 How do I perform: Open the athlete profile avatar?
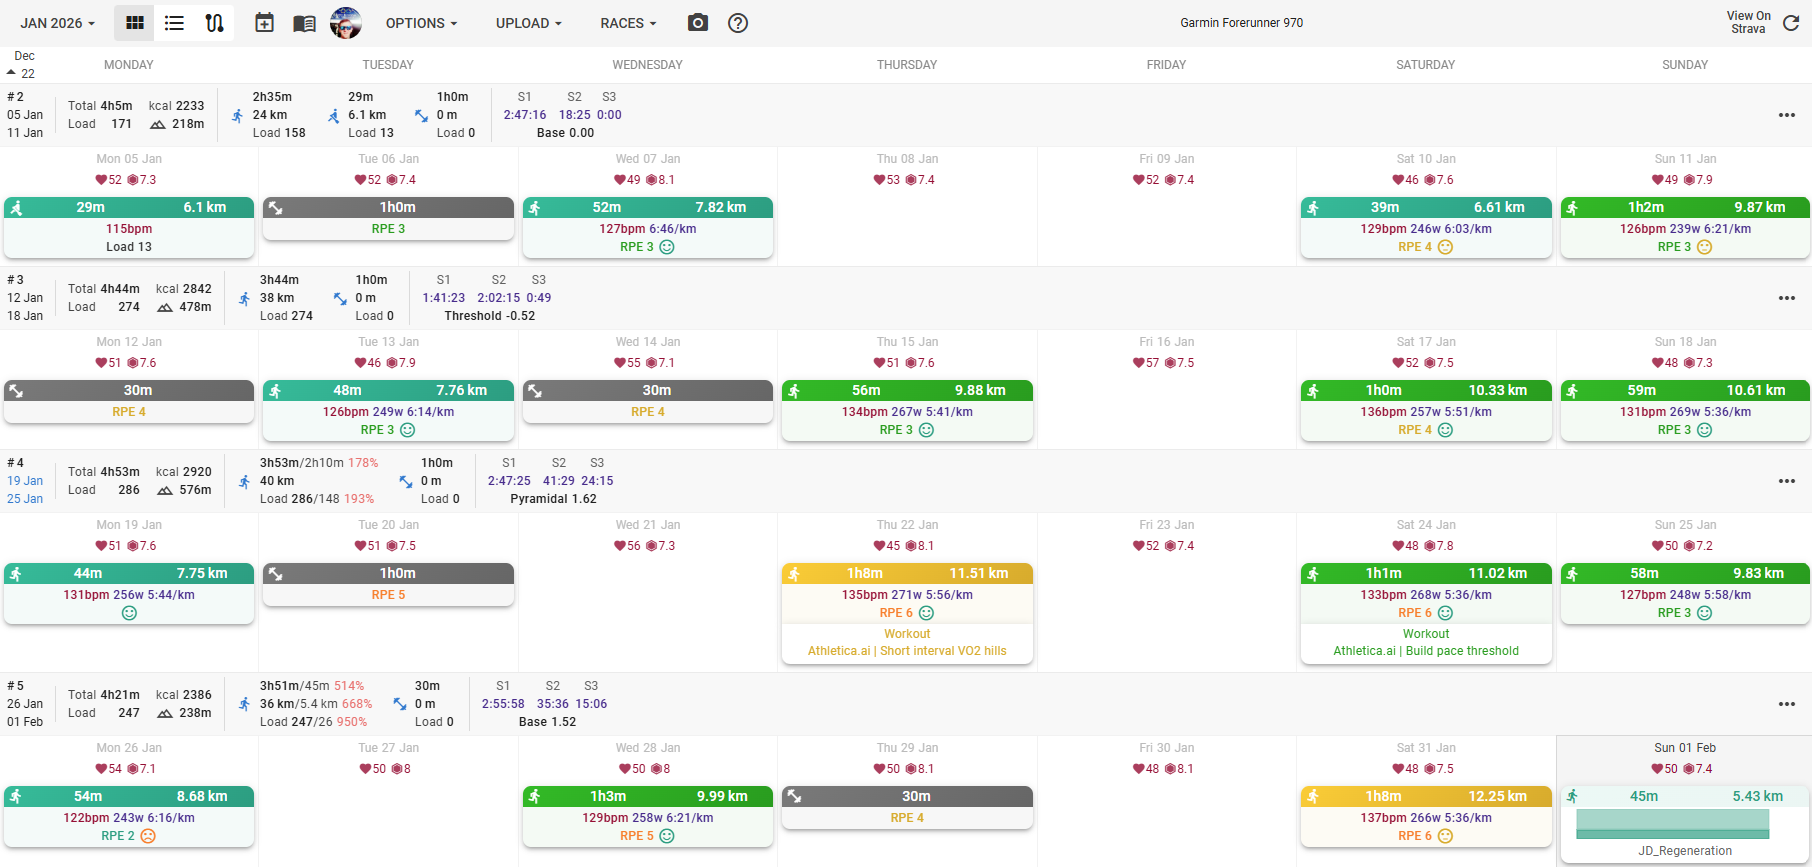point(346,23)
